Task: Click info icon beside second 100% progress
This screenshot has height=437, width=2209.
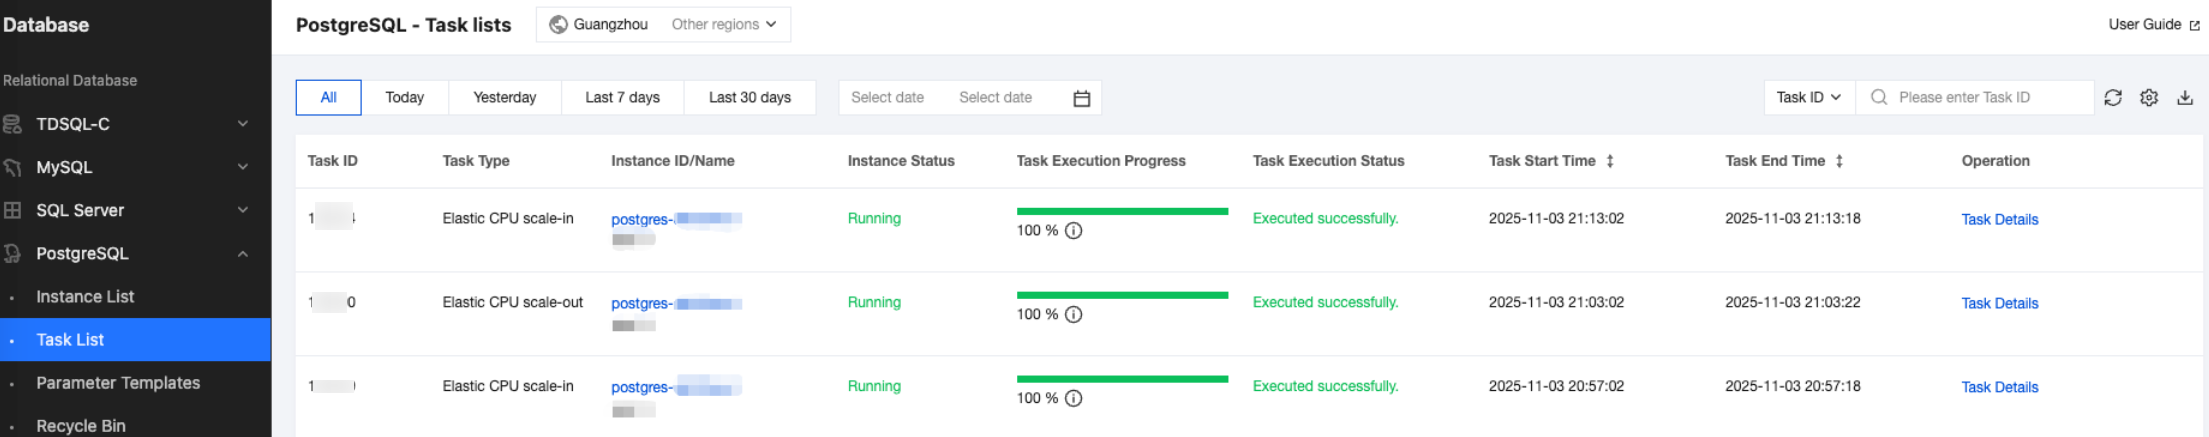Action: [x=1073, y=315]
